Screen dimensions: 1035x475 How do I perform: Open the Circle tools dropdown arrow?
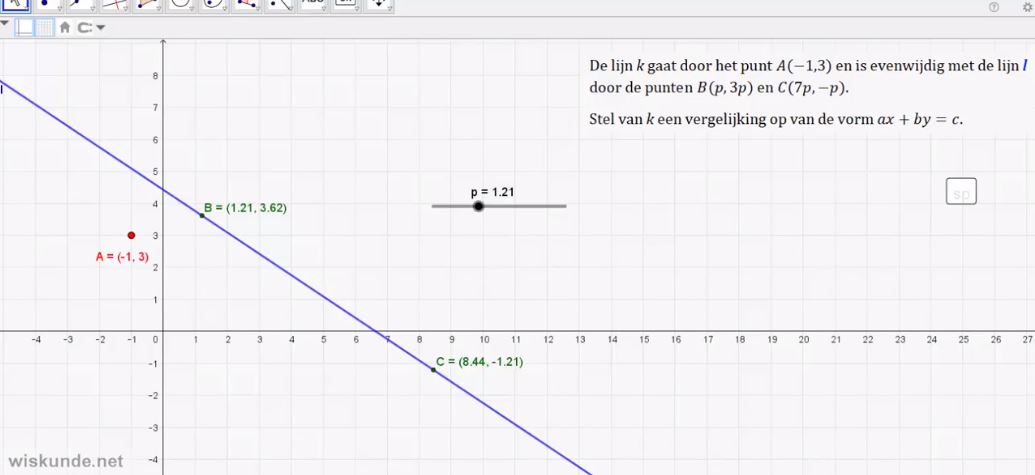[x=191, y=9]
